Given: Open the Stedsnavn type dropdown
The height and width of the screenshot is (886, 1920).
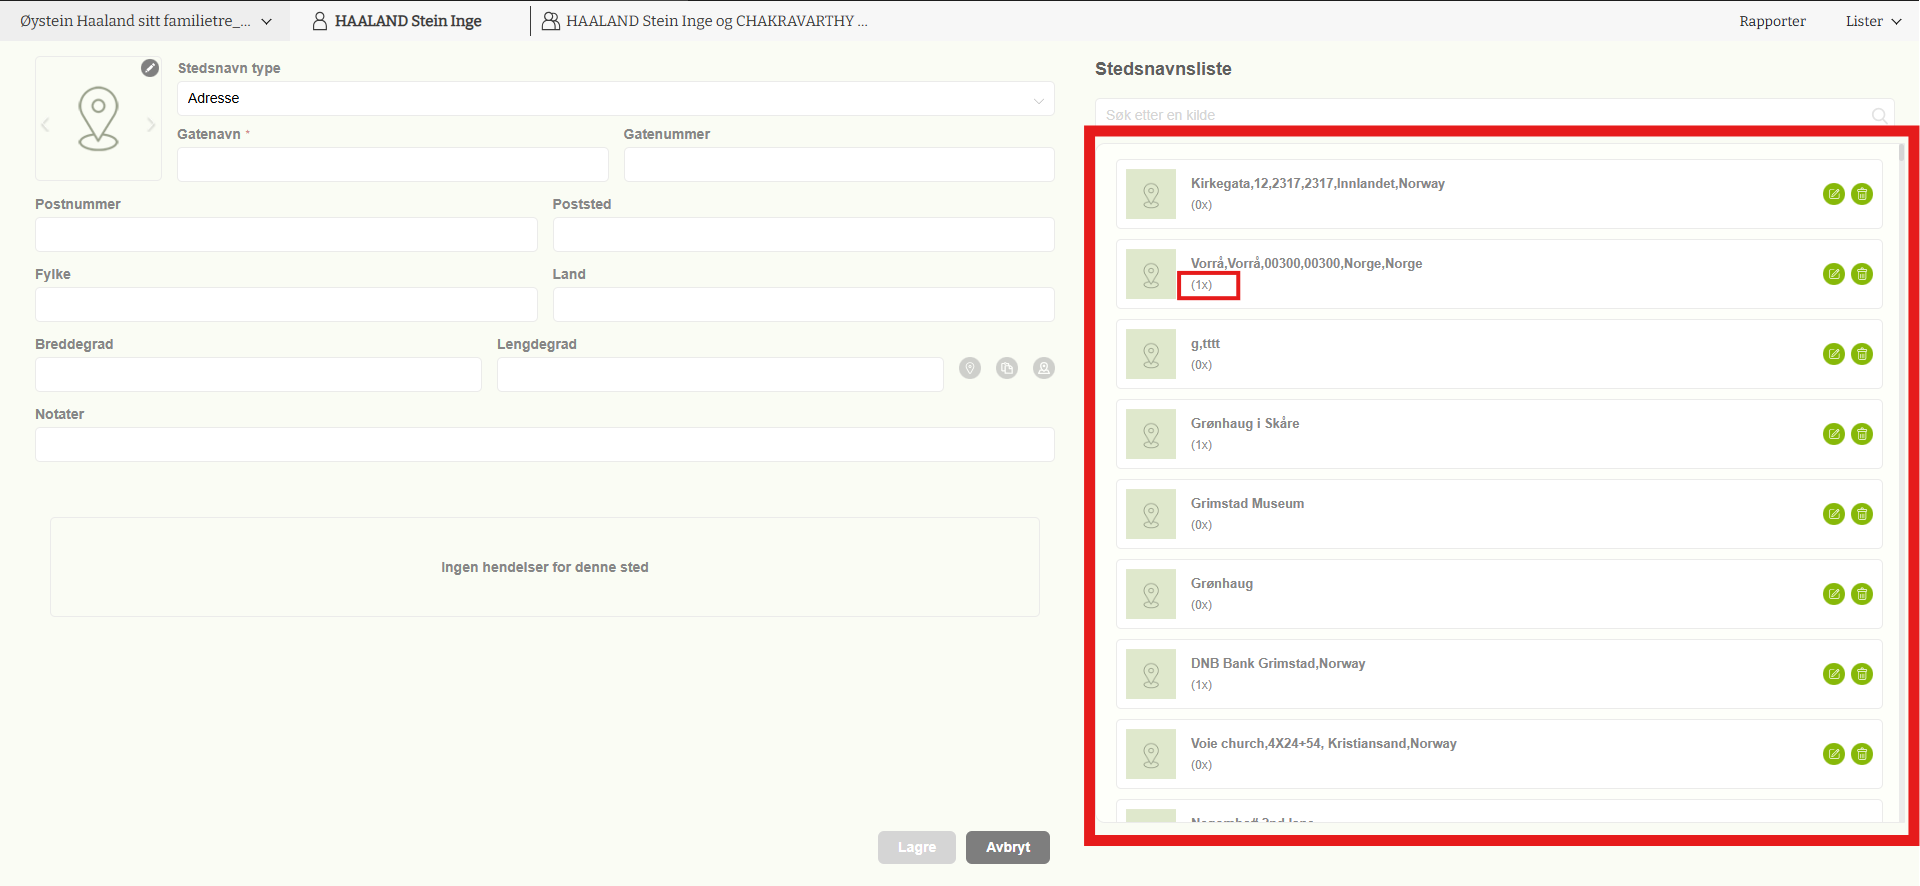Looking at the screenshot, I should click(x=615, y=98).
